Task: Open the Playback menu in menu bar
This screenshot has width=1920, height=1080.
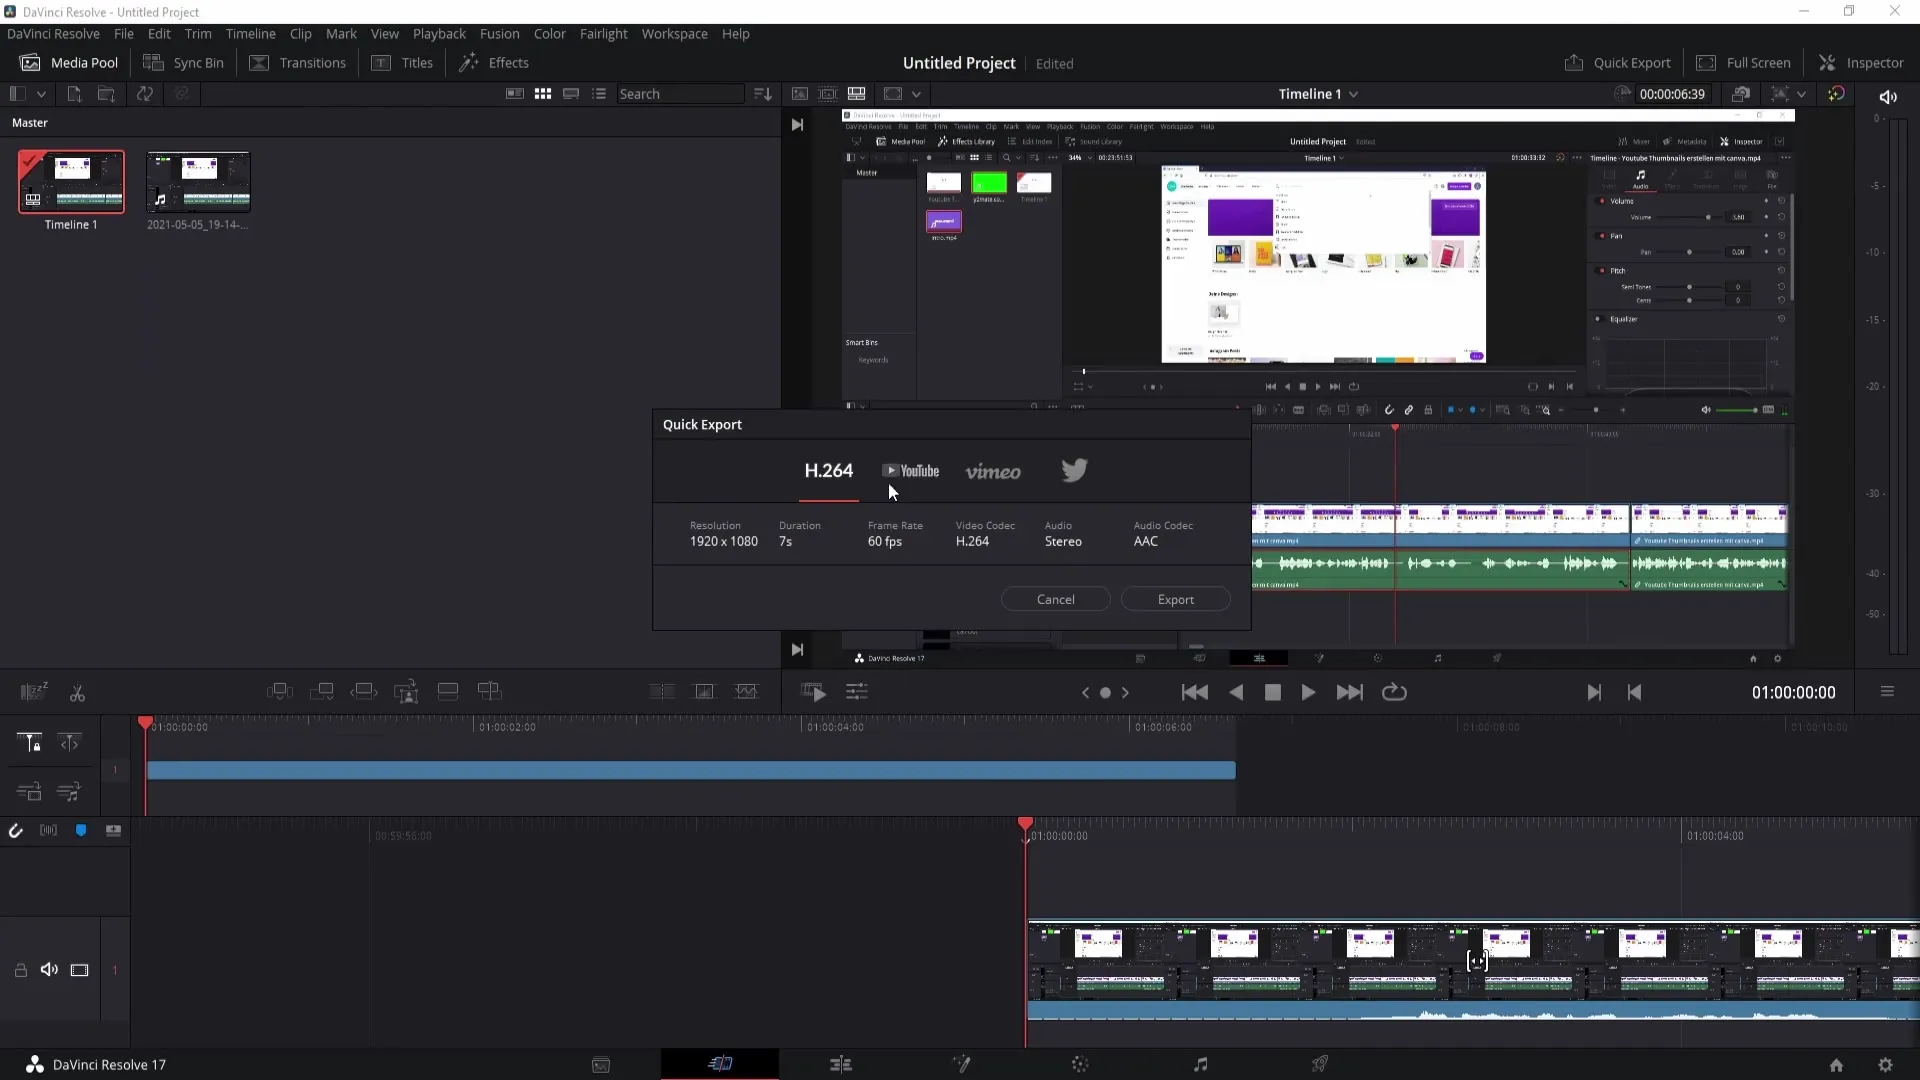Action: tap(439, 33)
